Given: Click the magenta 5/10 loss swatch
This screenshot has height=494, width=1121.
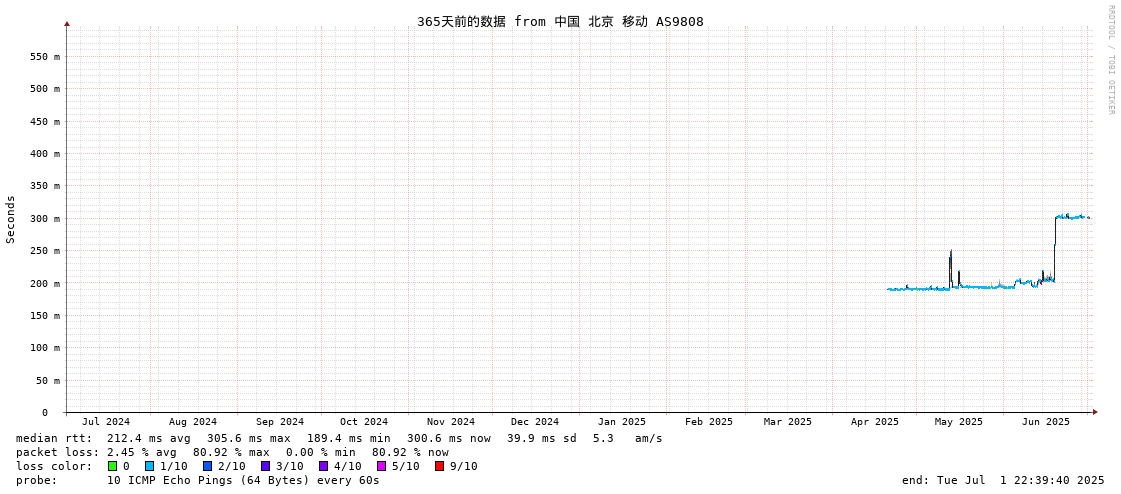Looking at the screenshot, I should tap(381, 466).
